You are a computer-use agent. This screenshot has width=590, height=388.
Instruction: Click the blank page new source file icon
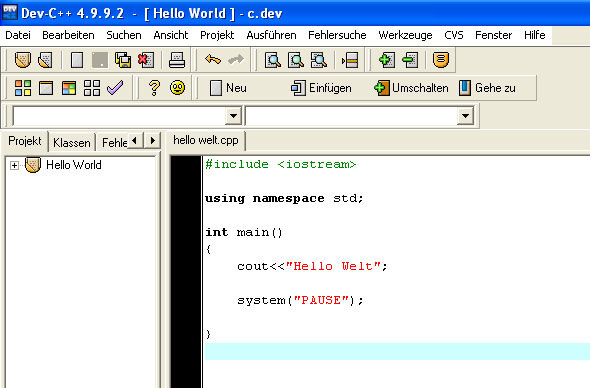tap(77, 60)
